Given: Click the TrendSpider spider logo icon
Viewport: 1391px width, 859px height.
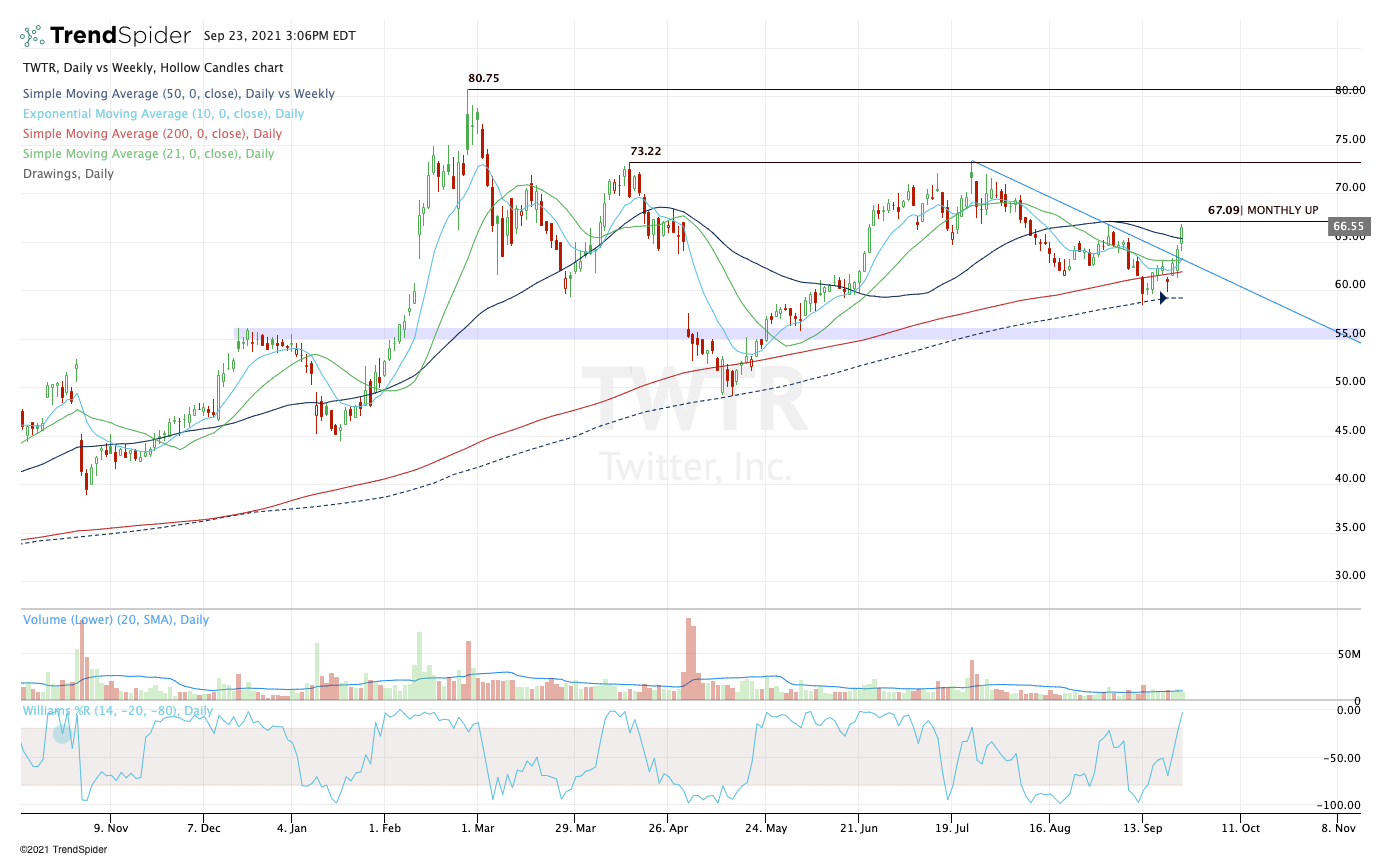Looking at the screenshot, I should point(32,36).
